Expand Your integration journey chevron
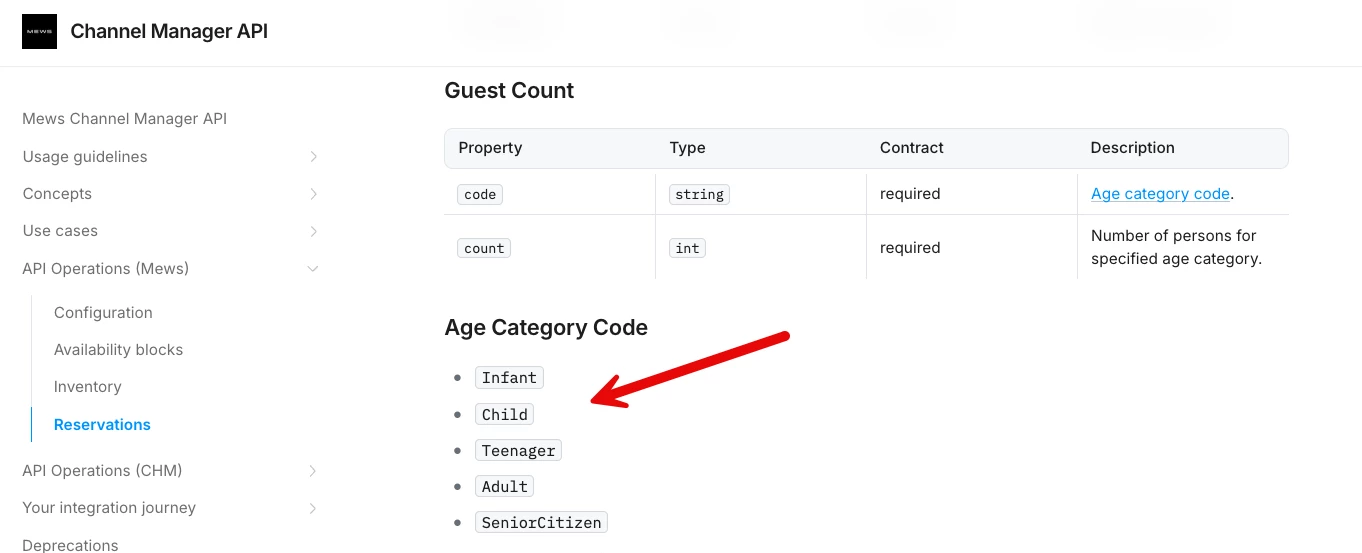This screenshot has width=1362, height=553. pyautogui.click(x=313, y=508)
